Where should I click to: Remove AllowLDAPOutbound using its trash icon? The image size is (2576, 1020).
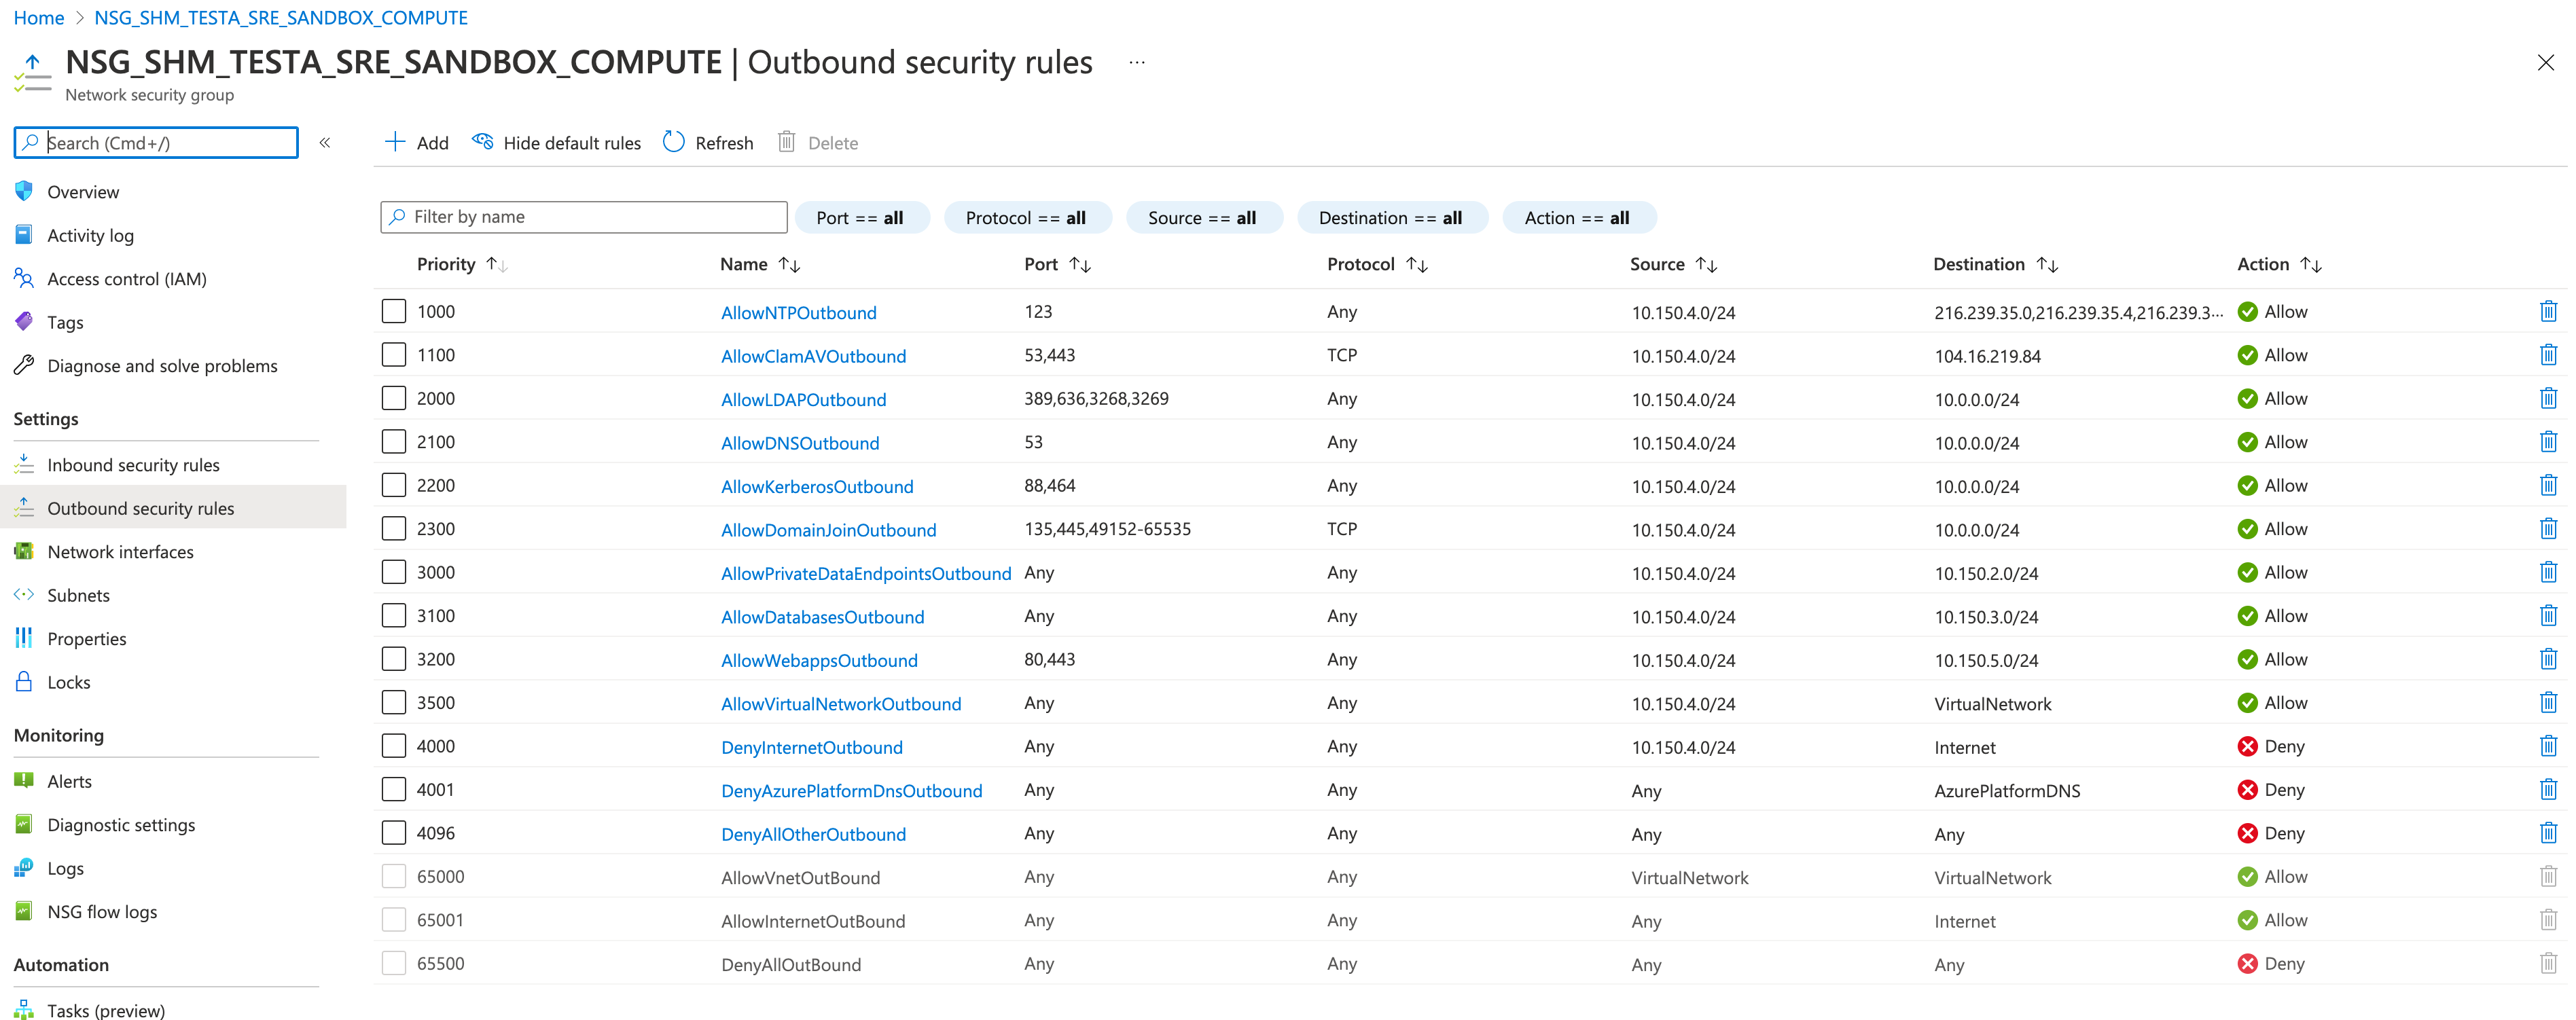pyautogui.click(x=2547, y=398)
